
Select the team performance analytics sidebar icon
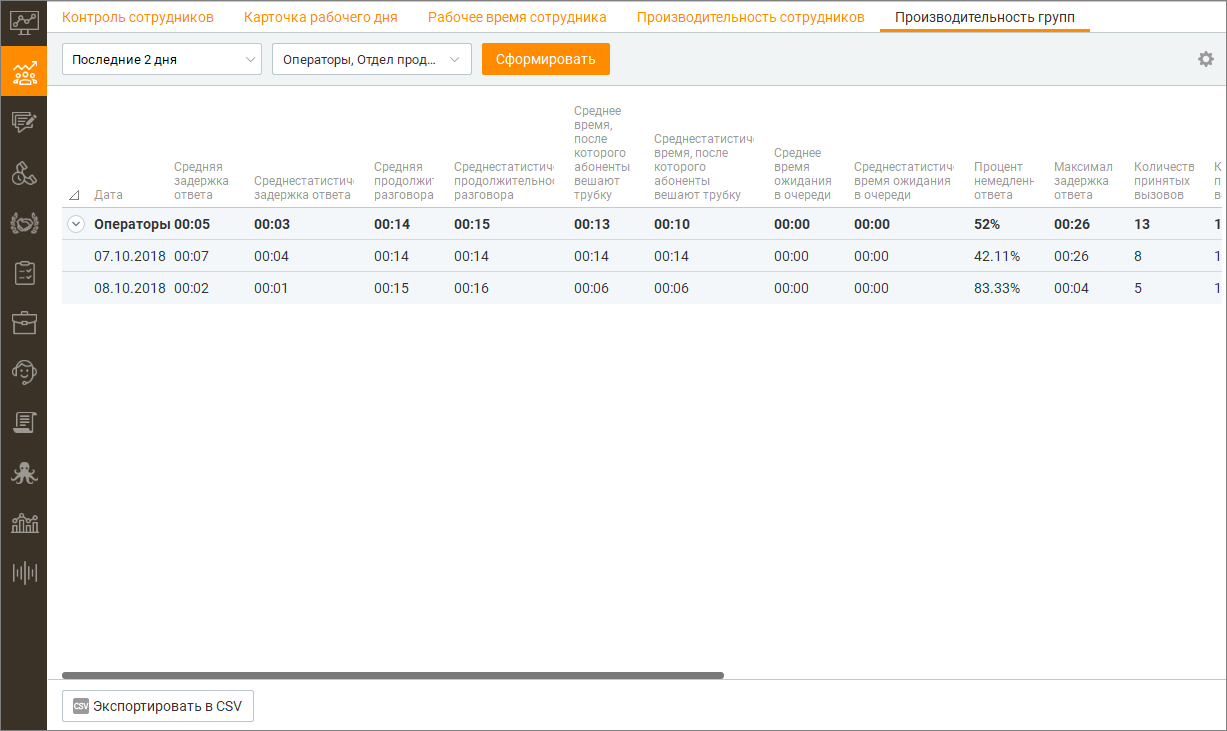pyautogui.click(x=23, y=72)
